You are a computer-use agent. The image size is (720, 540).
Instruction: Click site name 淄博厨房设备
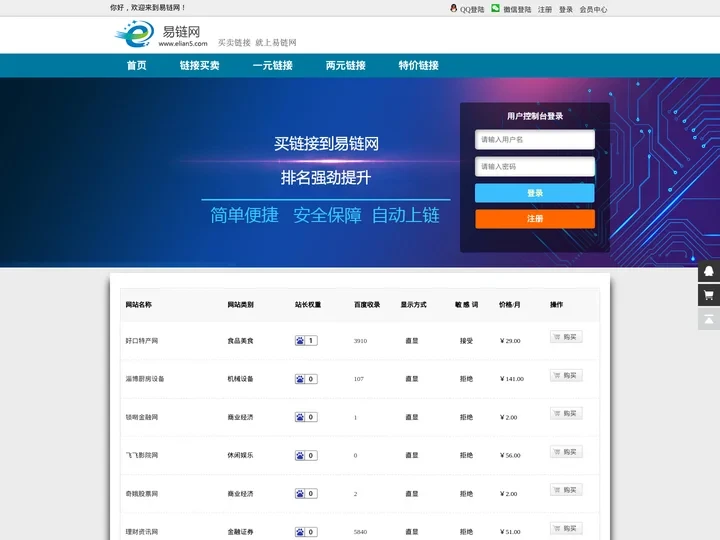pos(145,379)
